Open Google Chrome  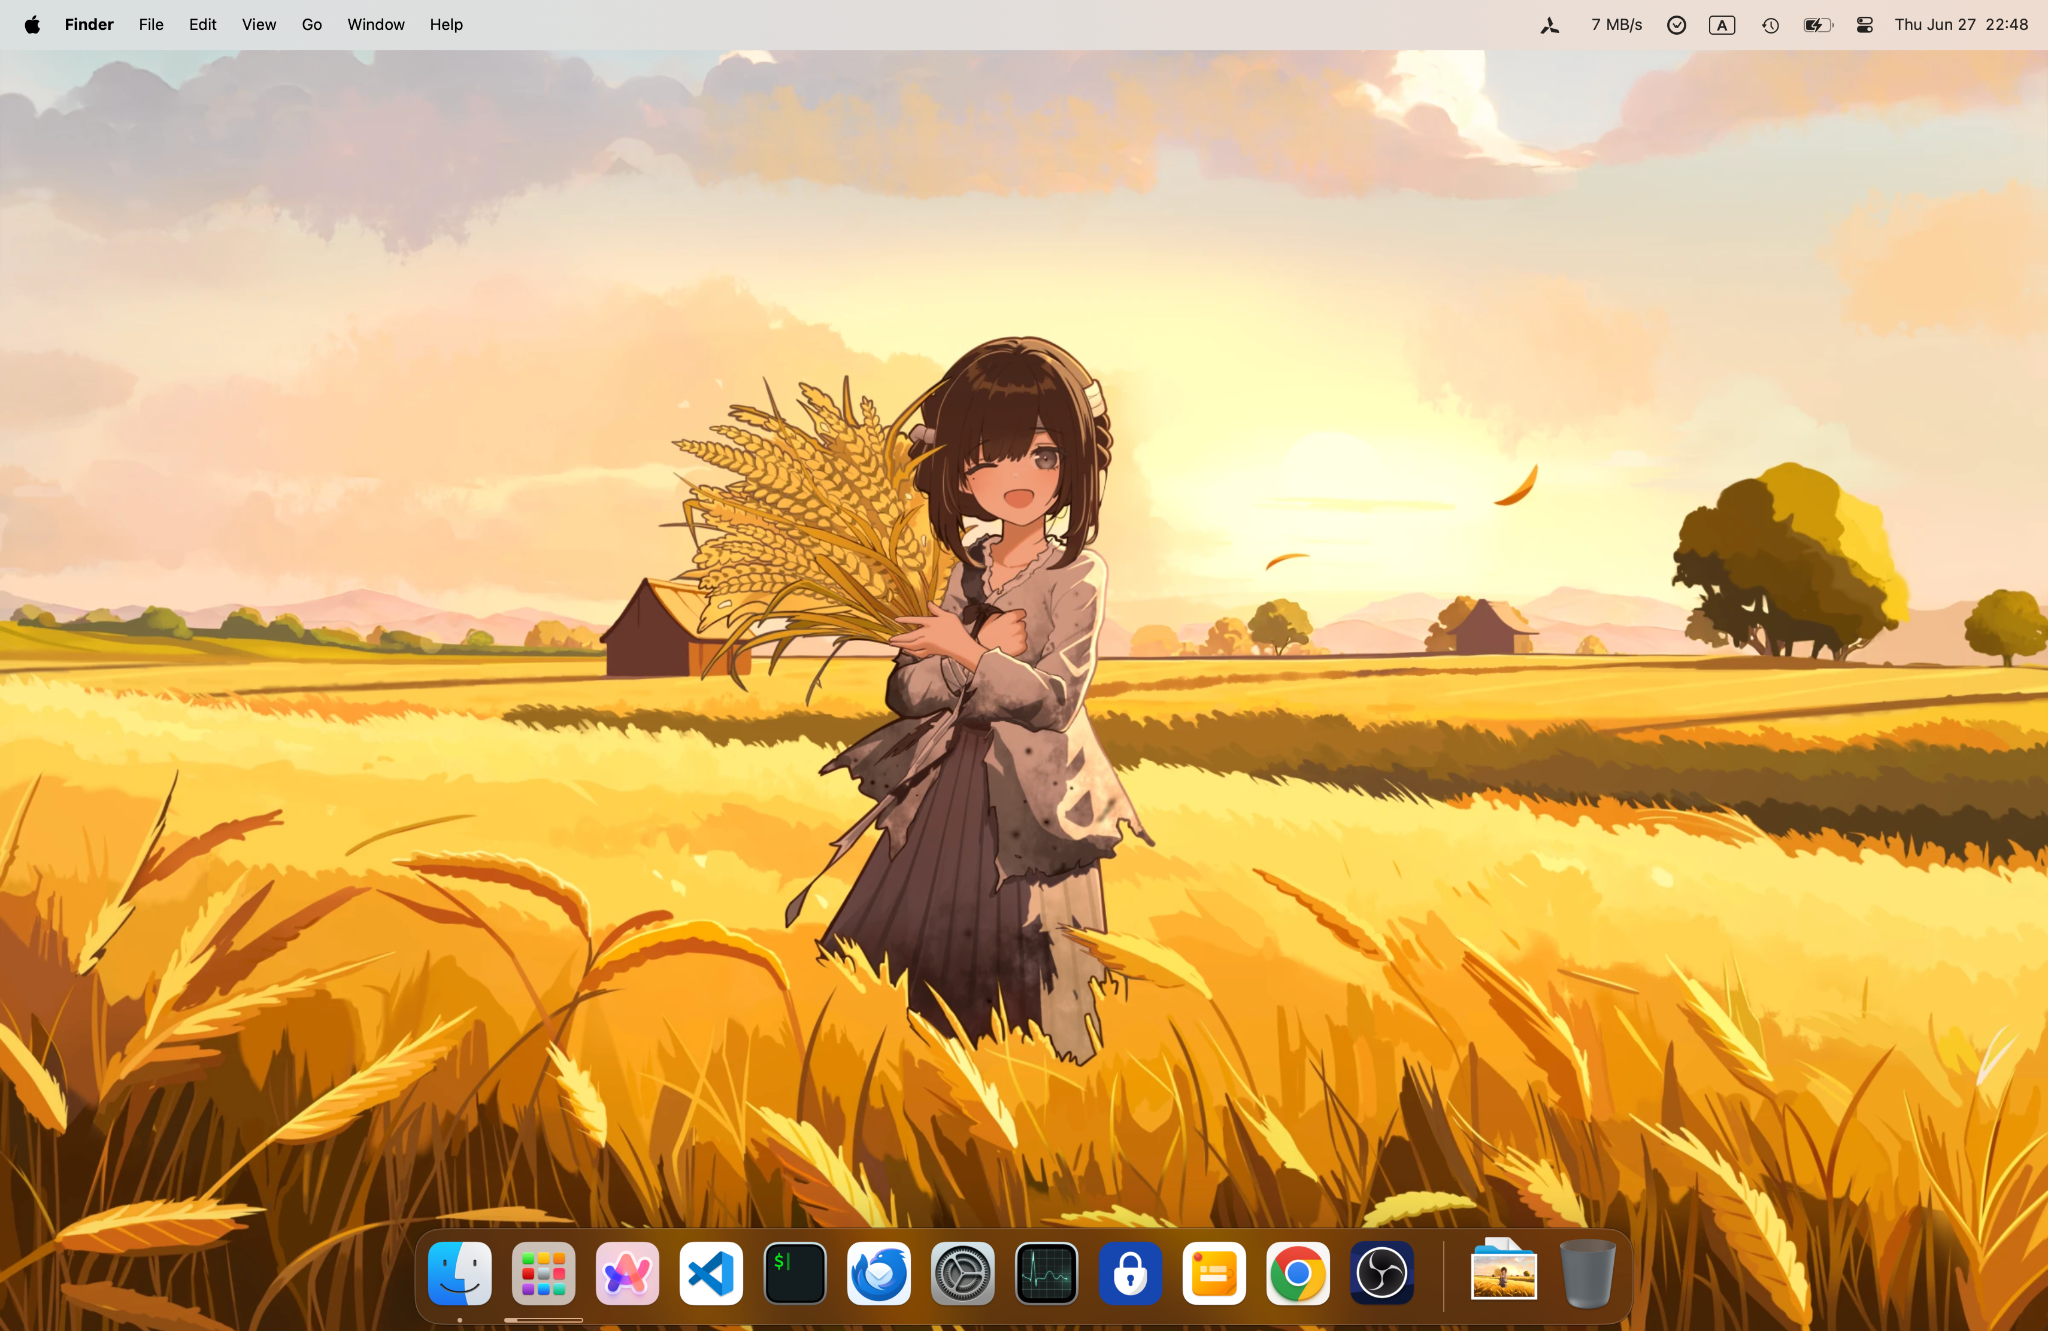coord(1296,1273)
